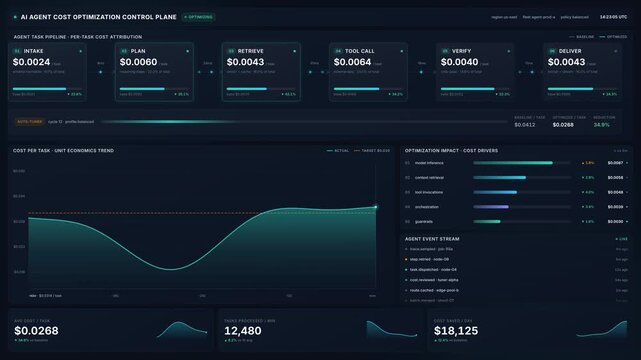Select the DELIVER stage title

click(x=570, y=51)
